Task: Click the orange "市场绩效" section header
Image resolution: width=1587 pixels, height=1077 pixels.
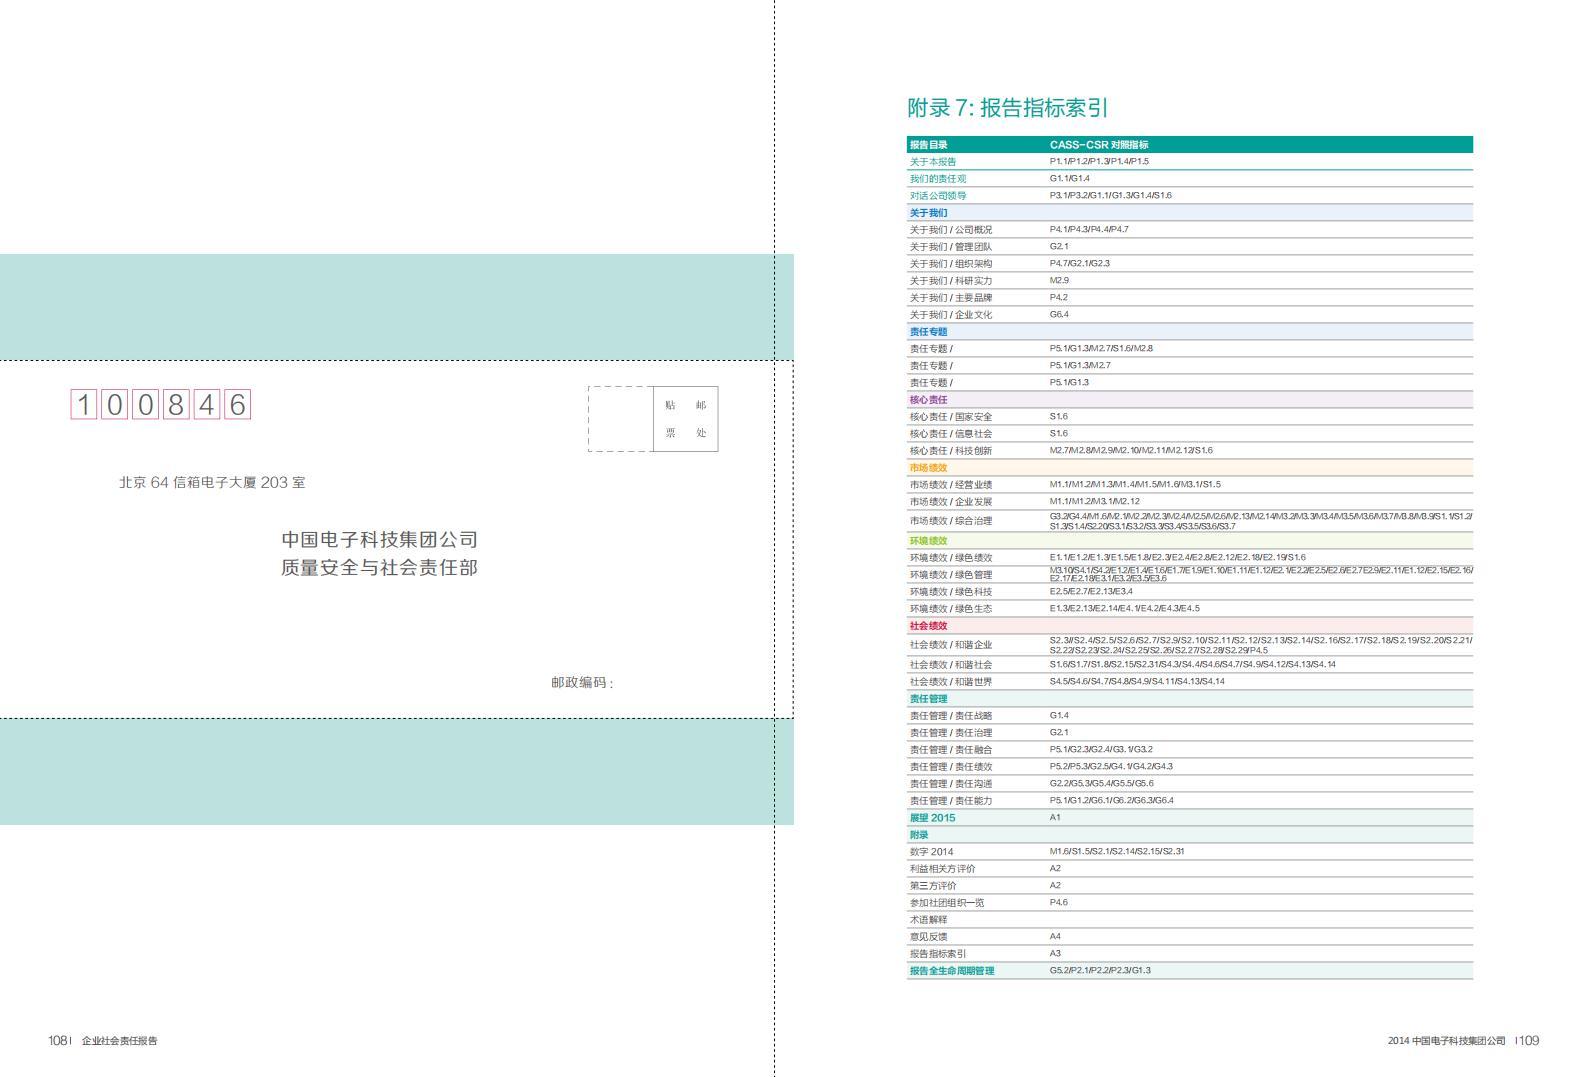Action: [x=1190, y=468]
